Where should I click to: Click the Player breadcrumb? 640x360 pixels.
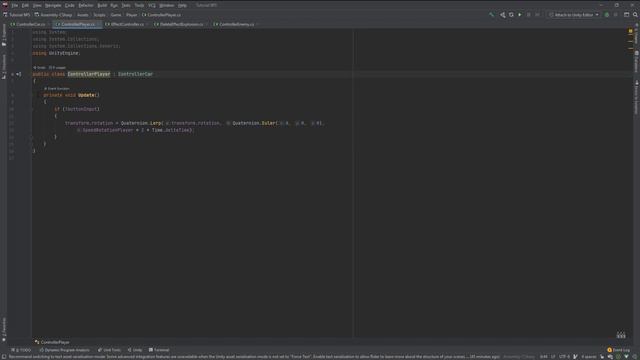click(131, 15)
